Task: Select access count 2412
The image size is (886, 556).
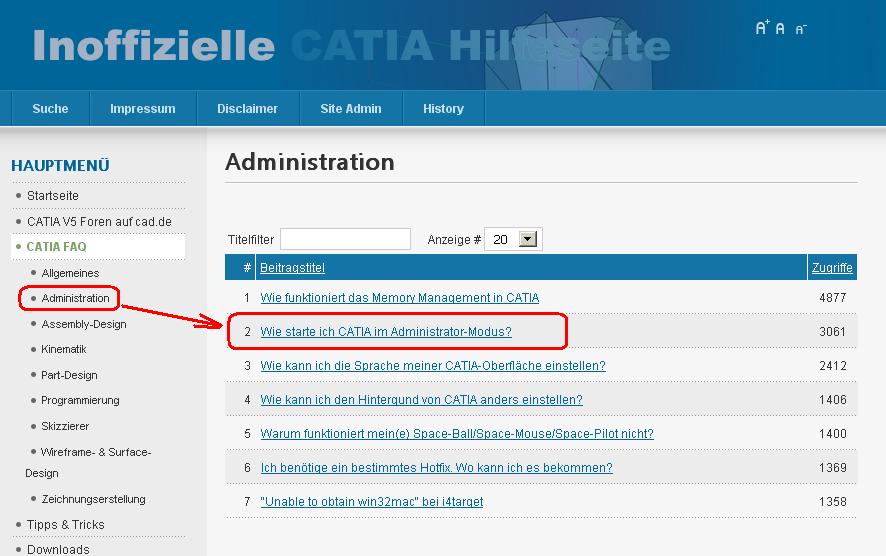Action: point(832,366)
